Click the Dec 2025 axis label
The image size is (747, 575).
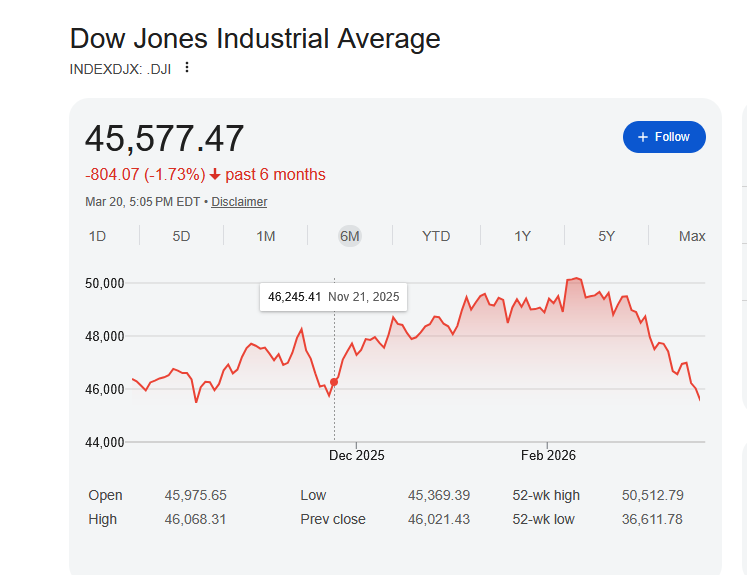(356, 455)
